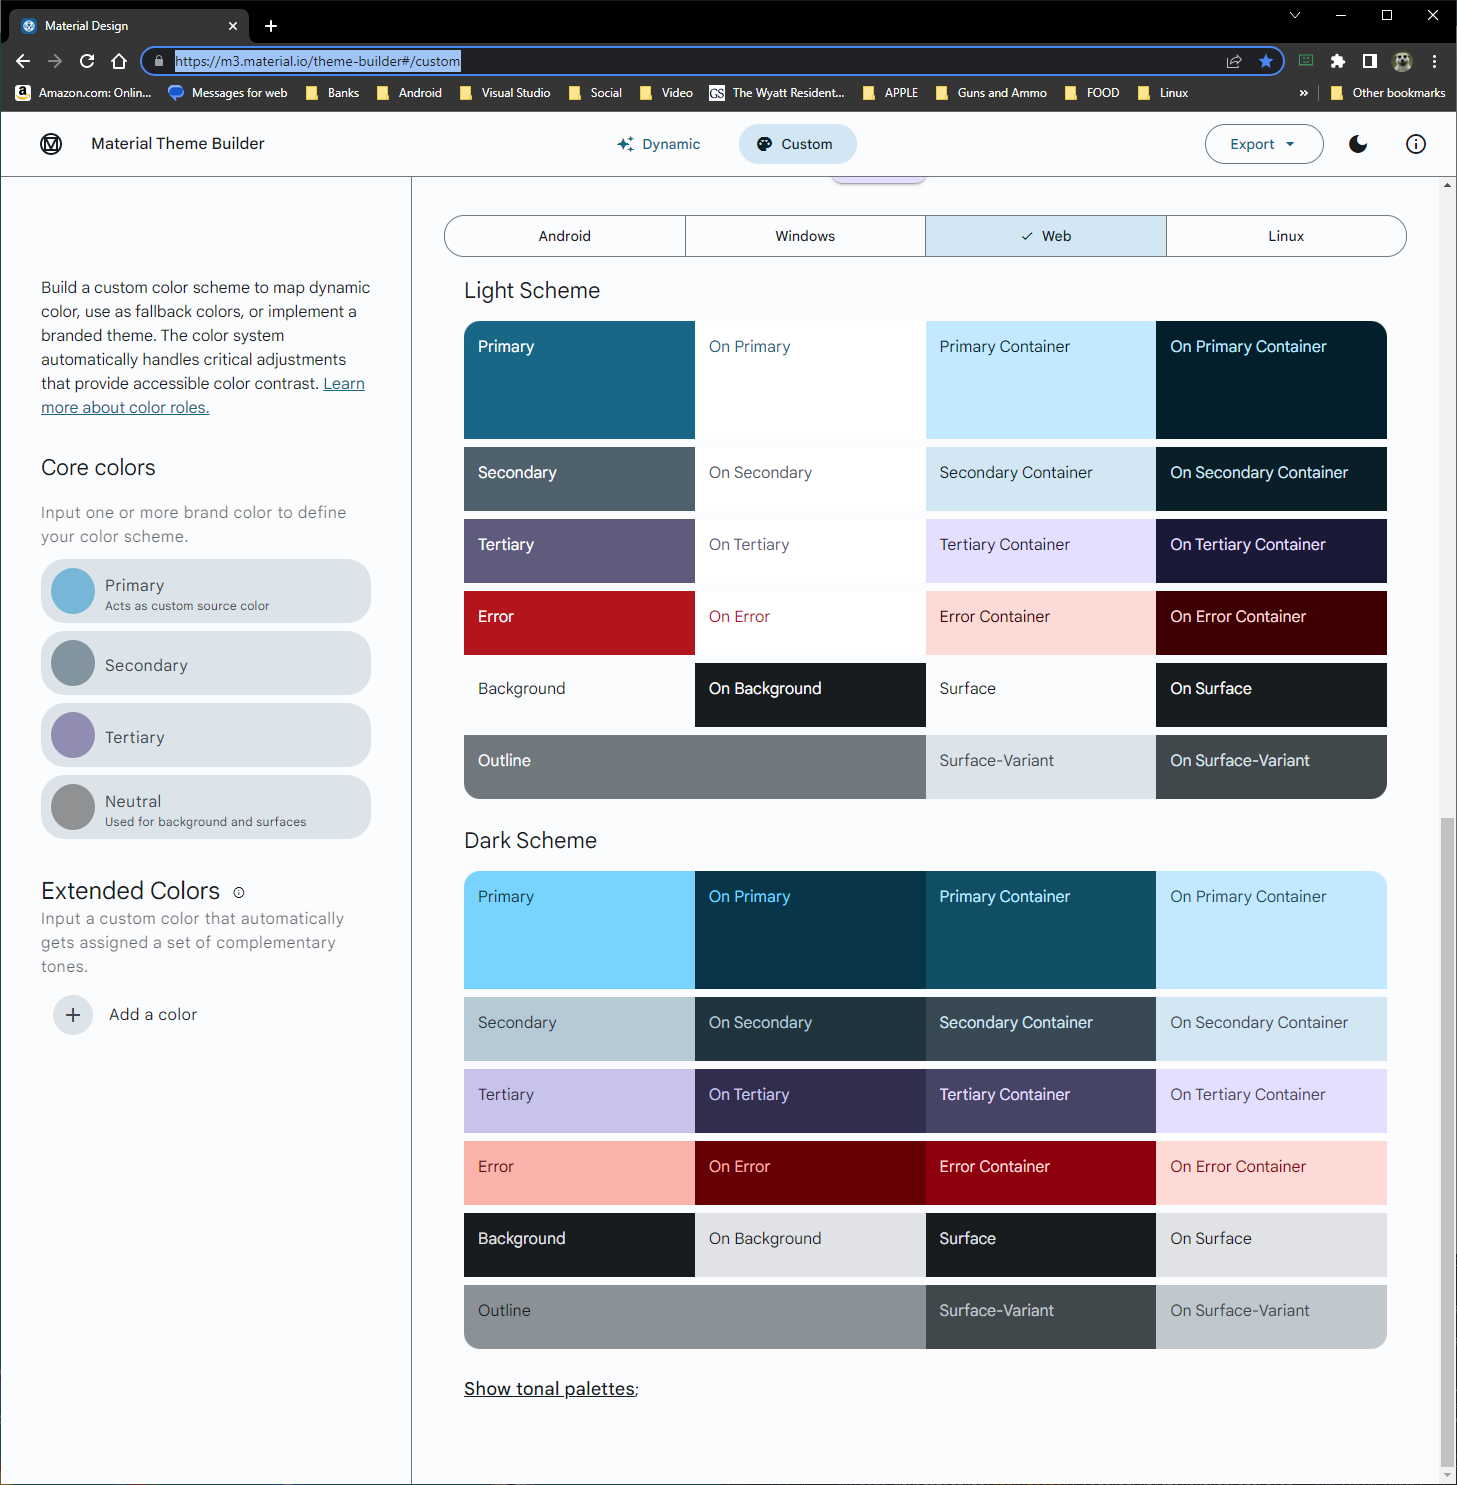Click the Dark Scheme On Error swatch
This screenshot has width=1457, height=1485.
pyautogui.click(x=810, y=1173)
